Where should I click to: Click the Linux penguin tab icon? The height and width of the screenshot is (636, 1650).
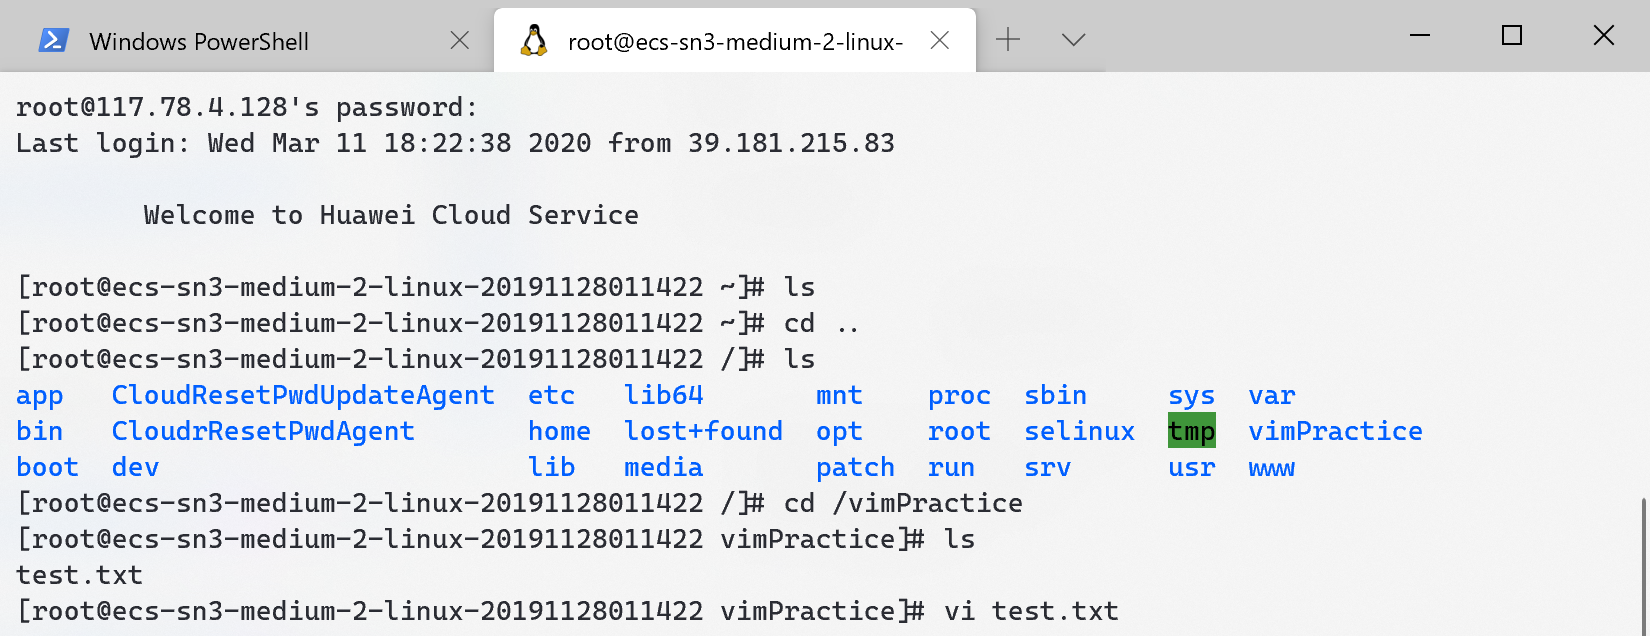(x=535, y=40)
